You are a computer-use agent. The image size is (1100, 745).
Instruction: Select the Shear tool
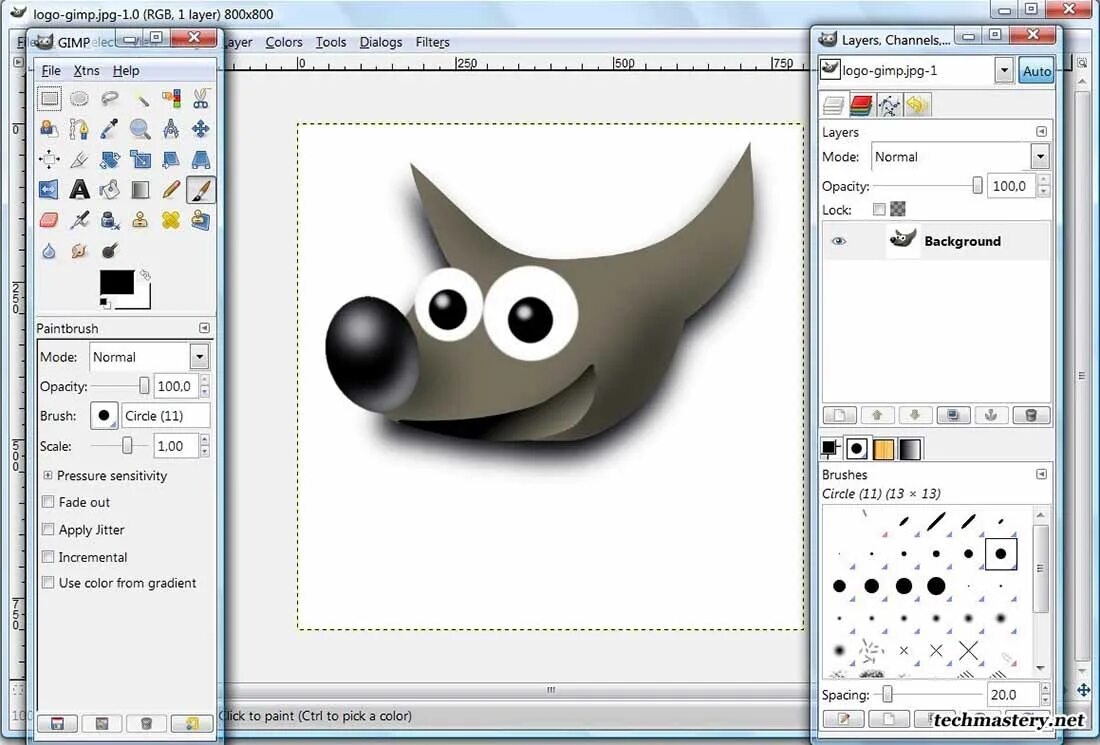(170, 159)
